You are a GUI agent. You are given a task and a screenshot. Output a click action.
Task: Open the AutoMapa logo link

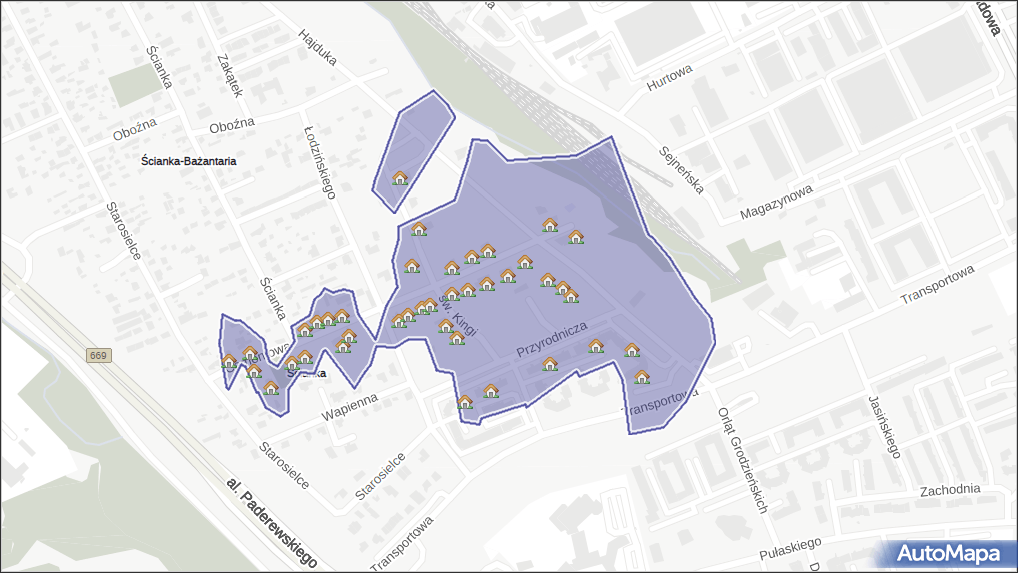point(947,553)
